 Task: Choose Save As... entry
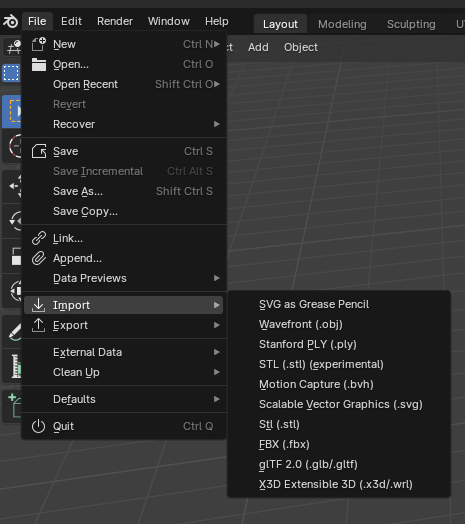124,191
